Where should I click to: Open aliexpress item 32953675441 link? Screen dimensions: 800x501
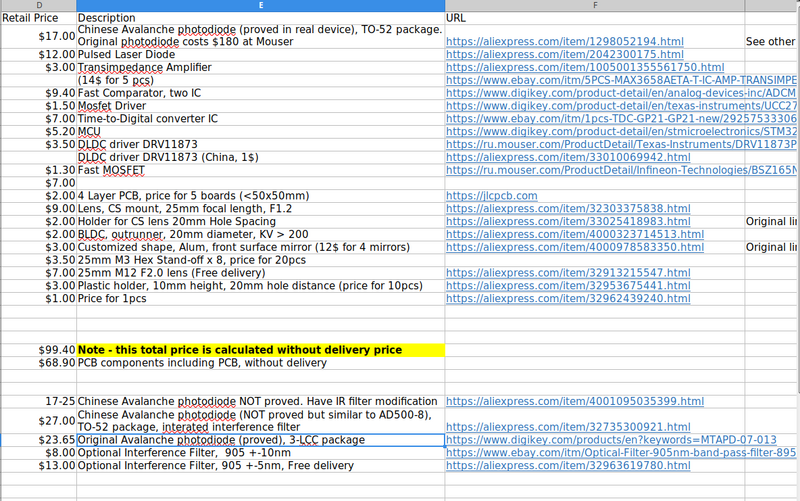point(568,286)
